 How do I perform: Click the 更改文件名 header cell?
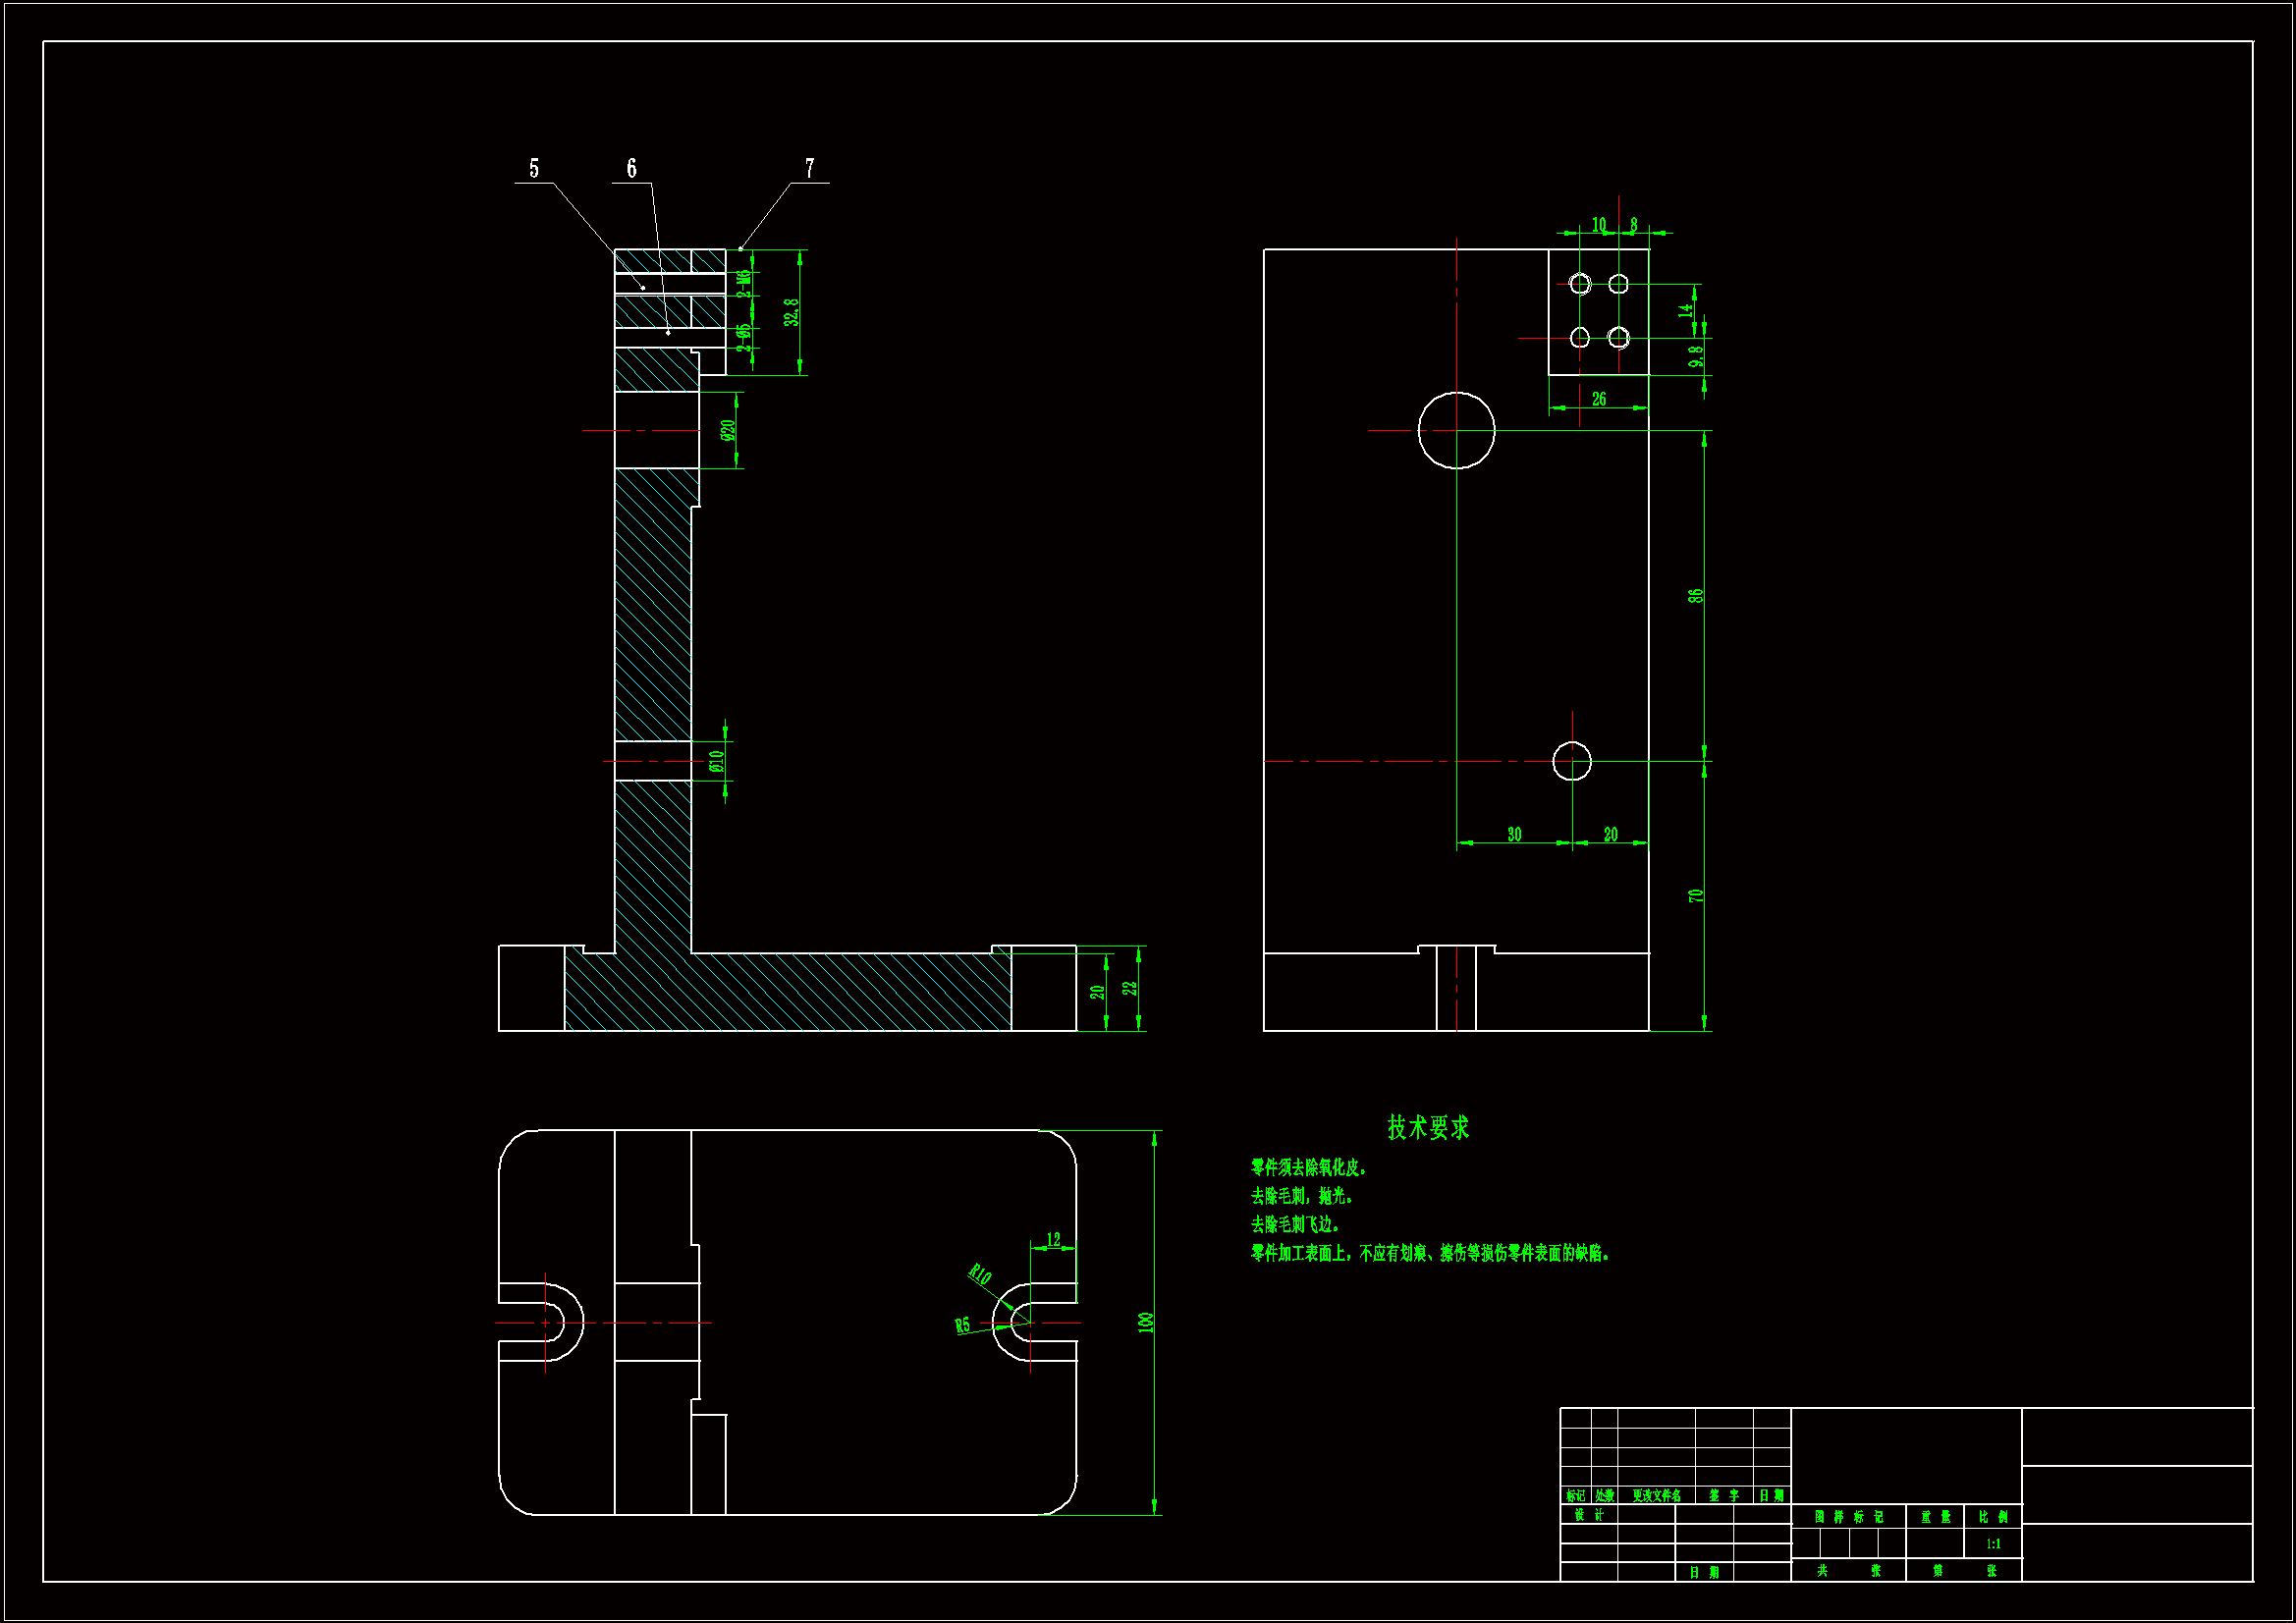click(x=1655, y=1496)
